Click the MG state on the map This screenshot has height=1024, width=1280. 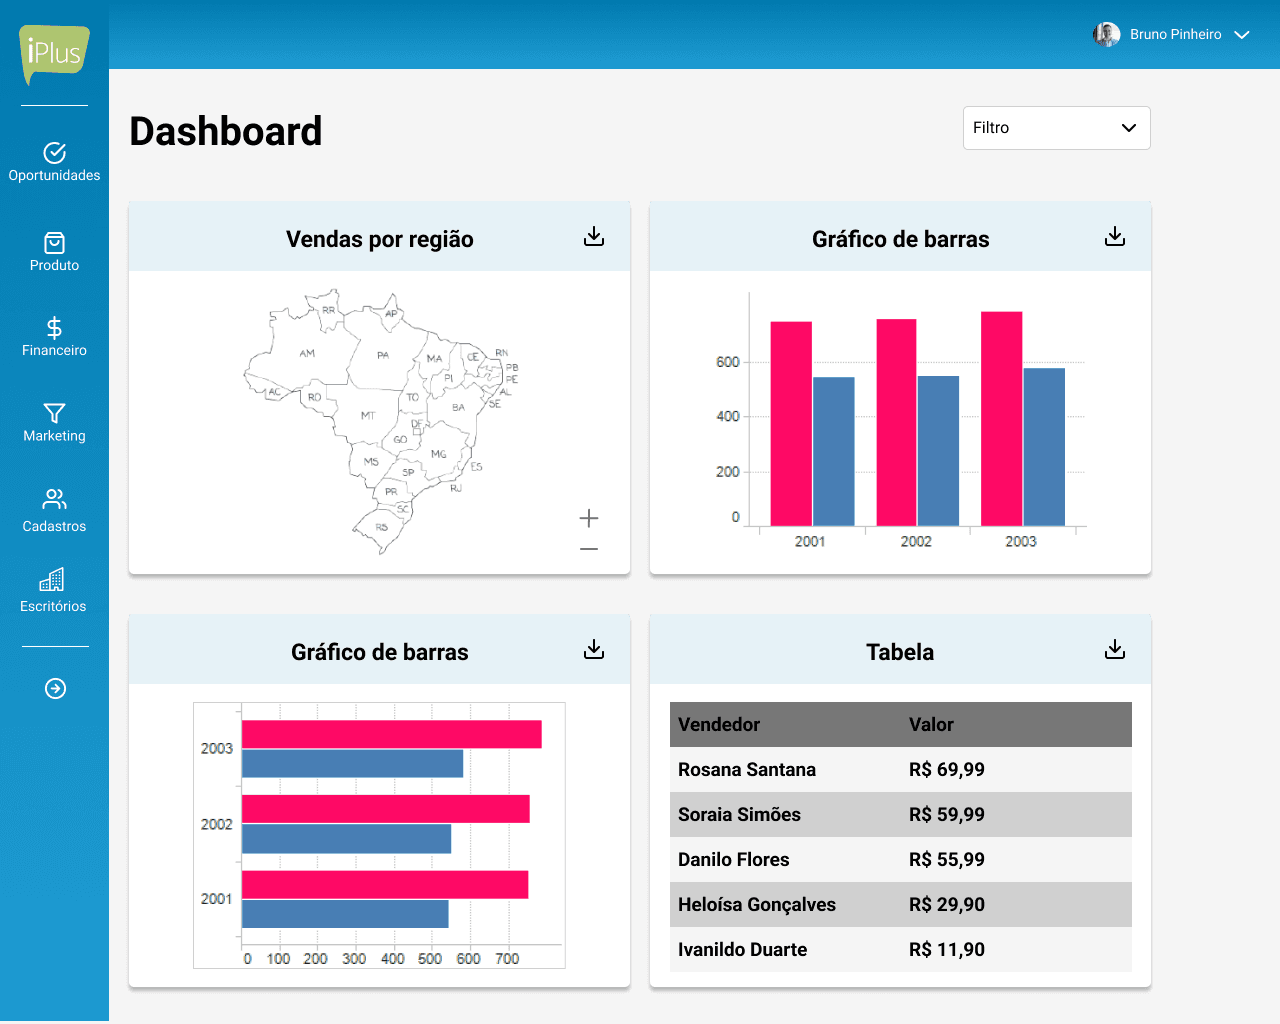click(439, 454)
